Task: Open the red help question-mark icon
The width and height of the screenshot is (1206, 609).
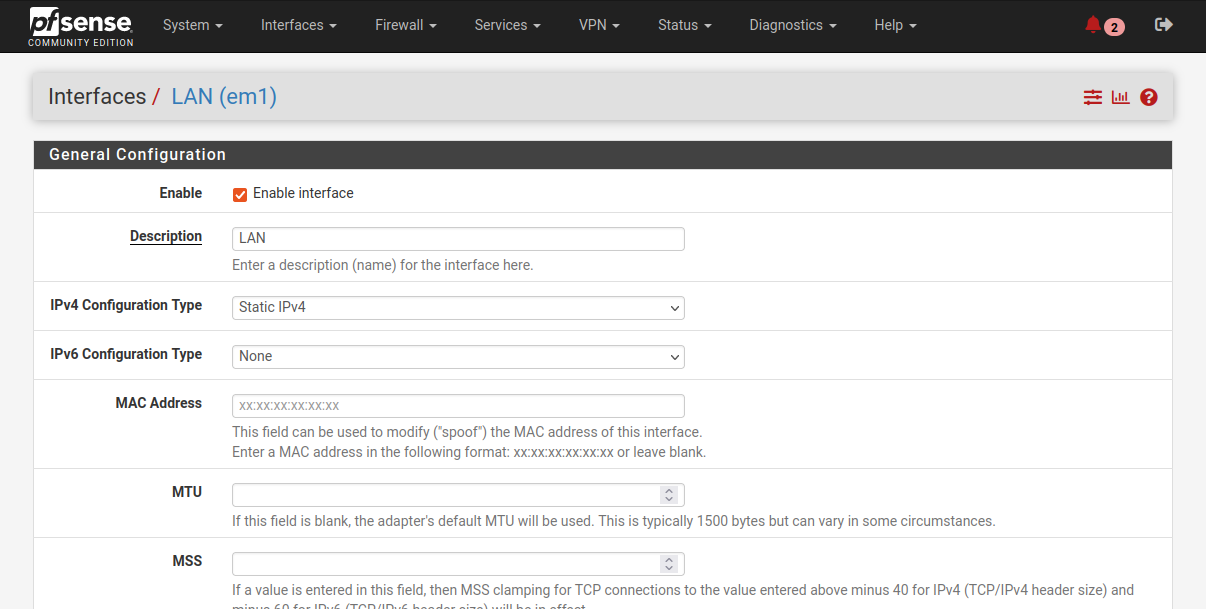Action: (1148, 97)
